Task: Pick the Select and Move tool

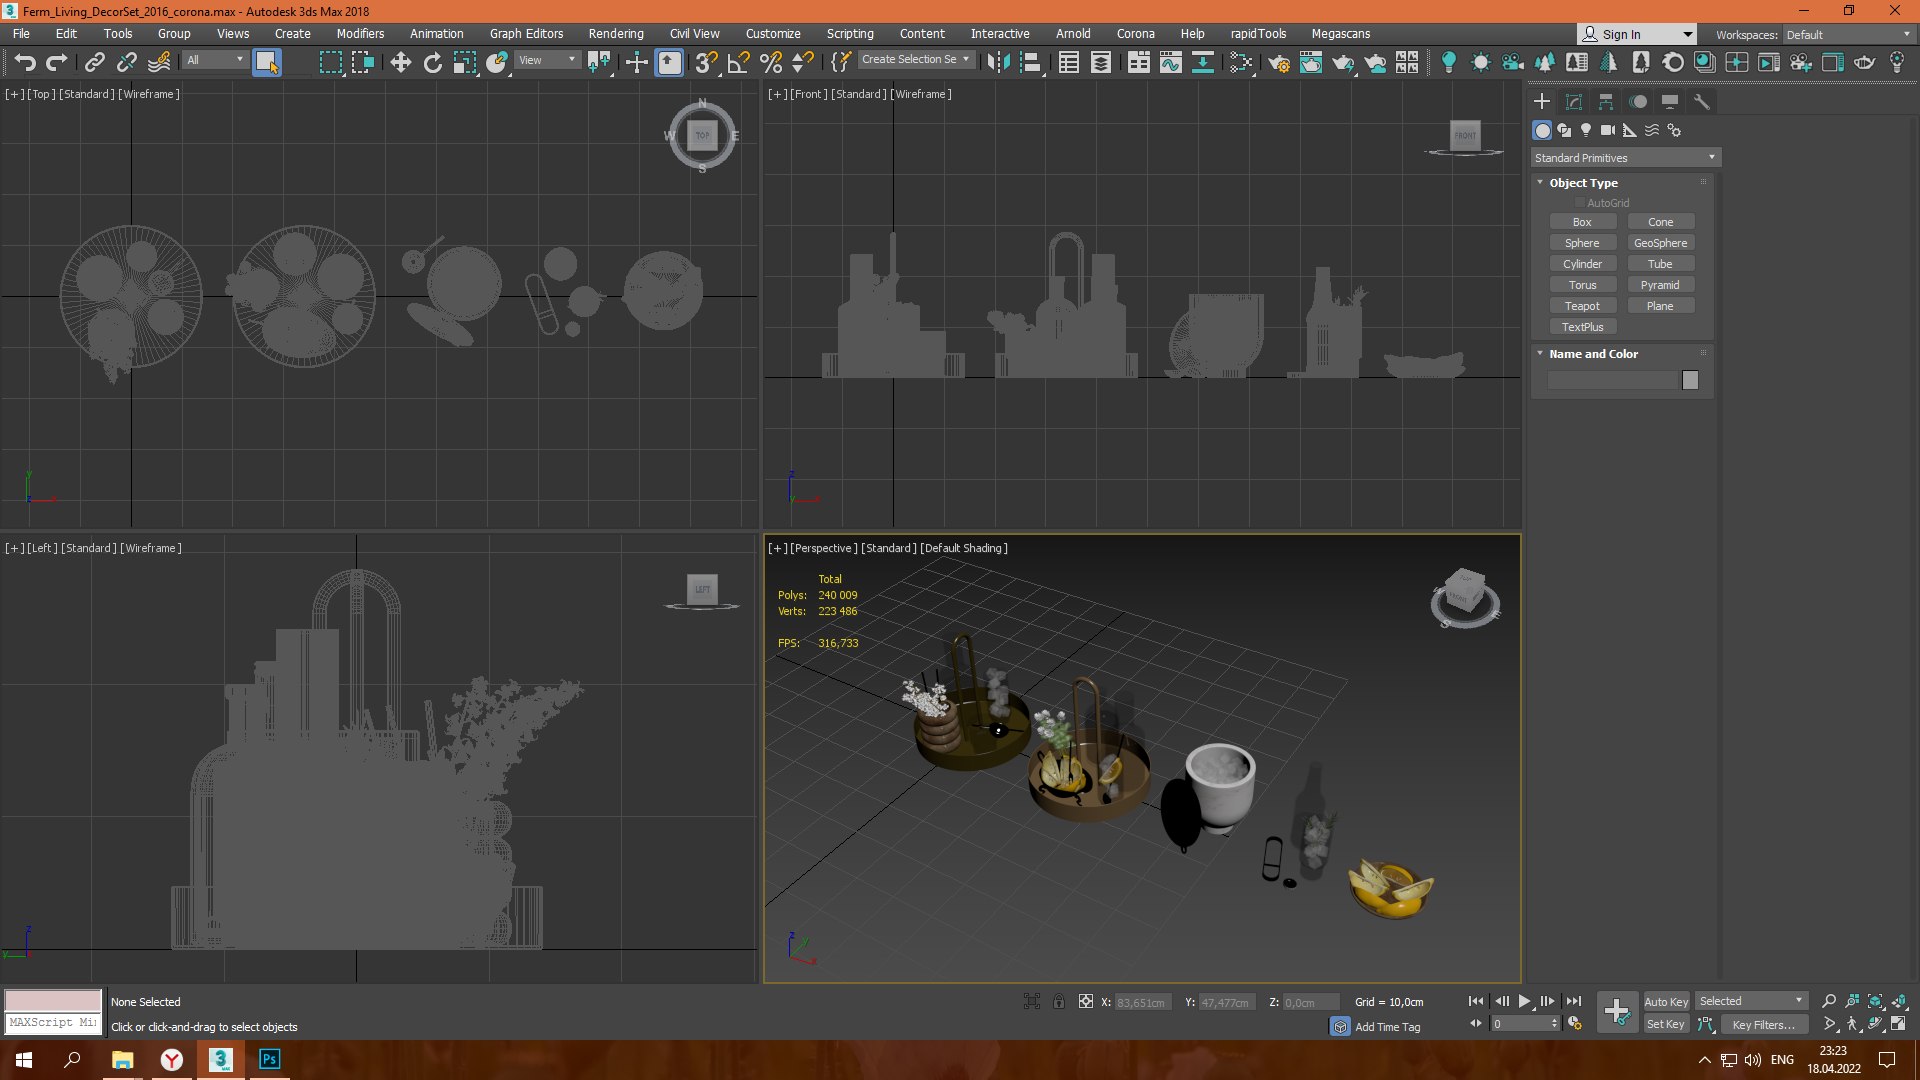Action: point(400,62)
